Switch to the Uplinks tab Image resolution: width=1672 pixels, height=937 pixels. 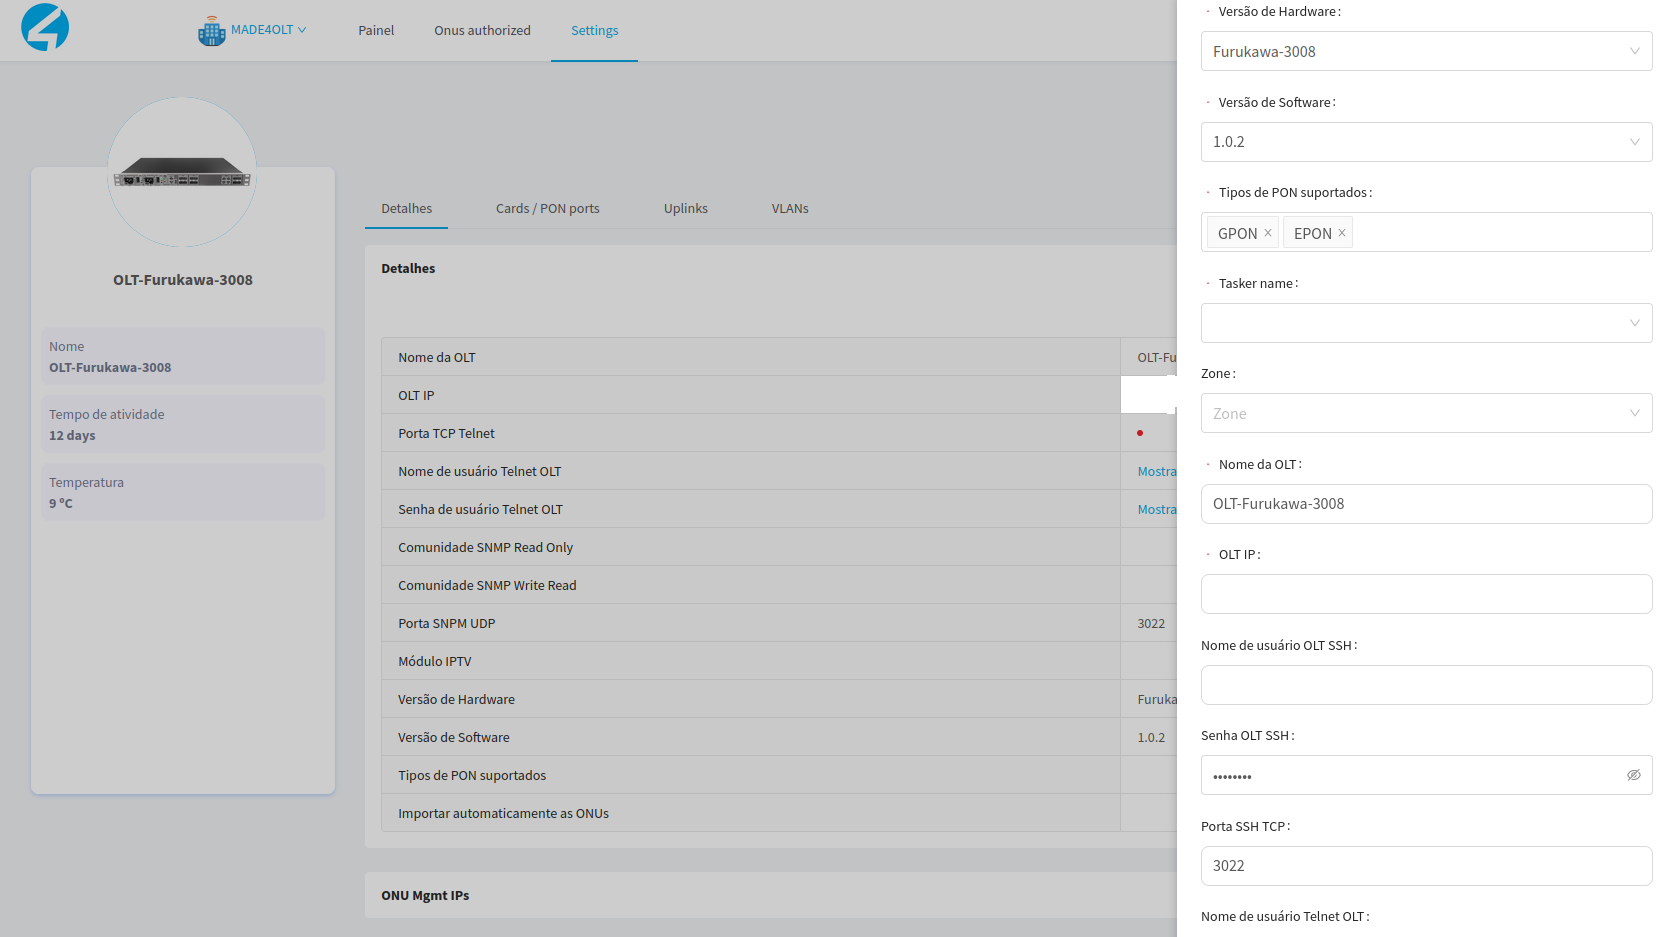point(685,209)
